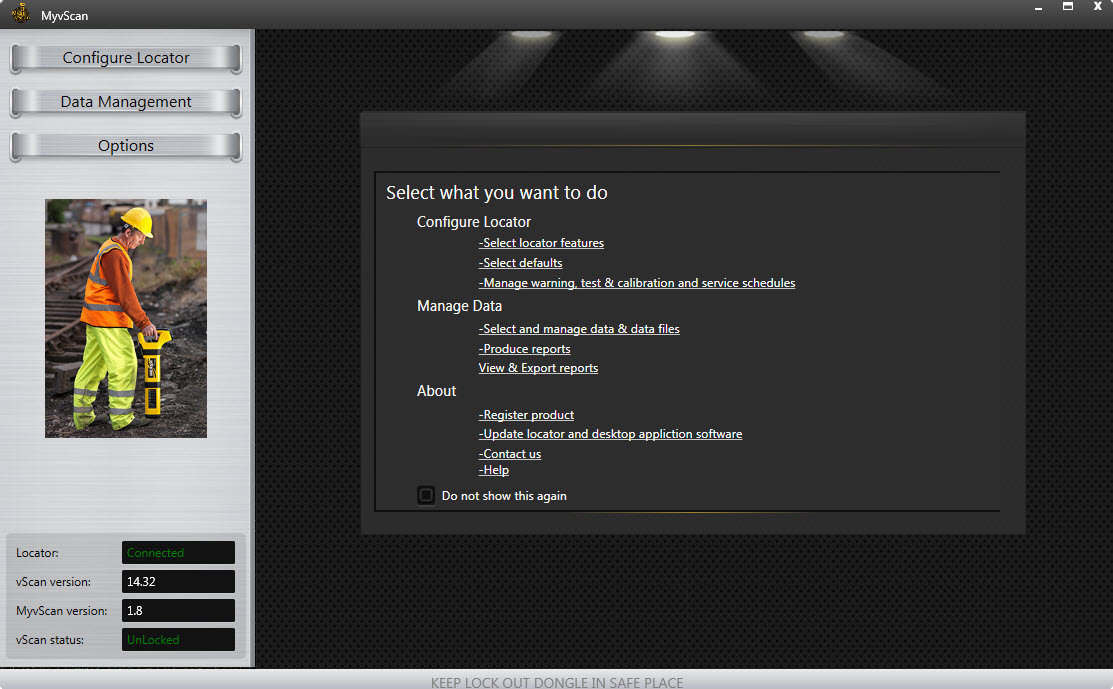
Task: Follow the Produce reports link
Action: click(x=525, y=348)
